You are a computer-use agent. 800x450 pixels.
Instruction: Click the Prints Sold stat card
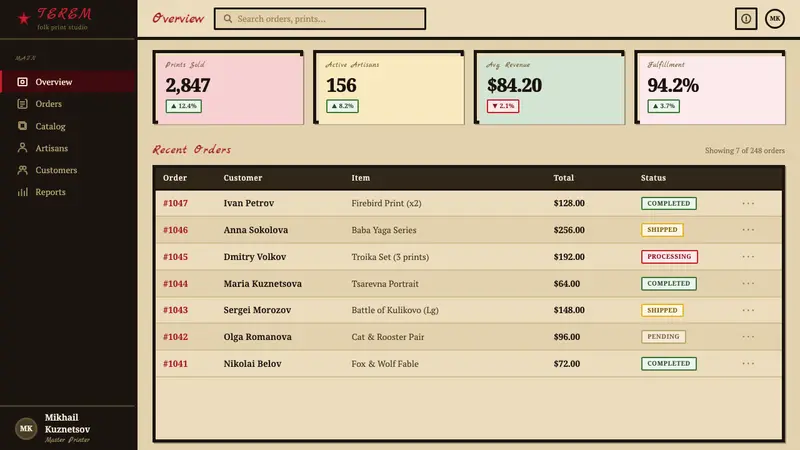point(228,87)
